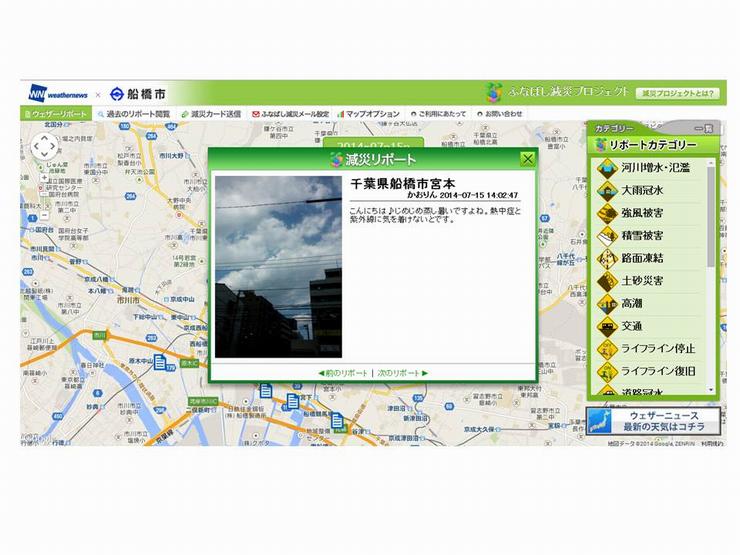
Task: Switch to カテゴリー tab in side panel
Action: [x=614, y=128]
